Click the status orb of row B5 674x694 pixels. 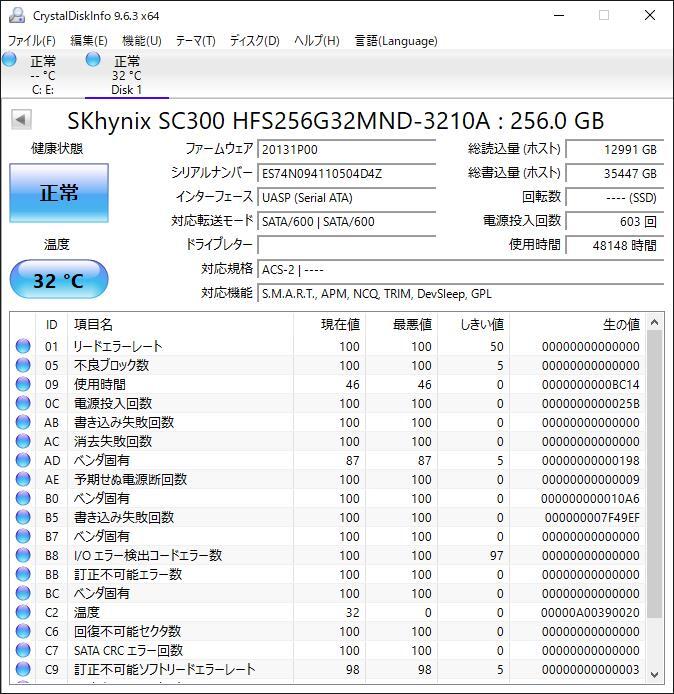coord(23,517)
